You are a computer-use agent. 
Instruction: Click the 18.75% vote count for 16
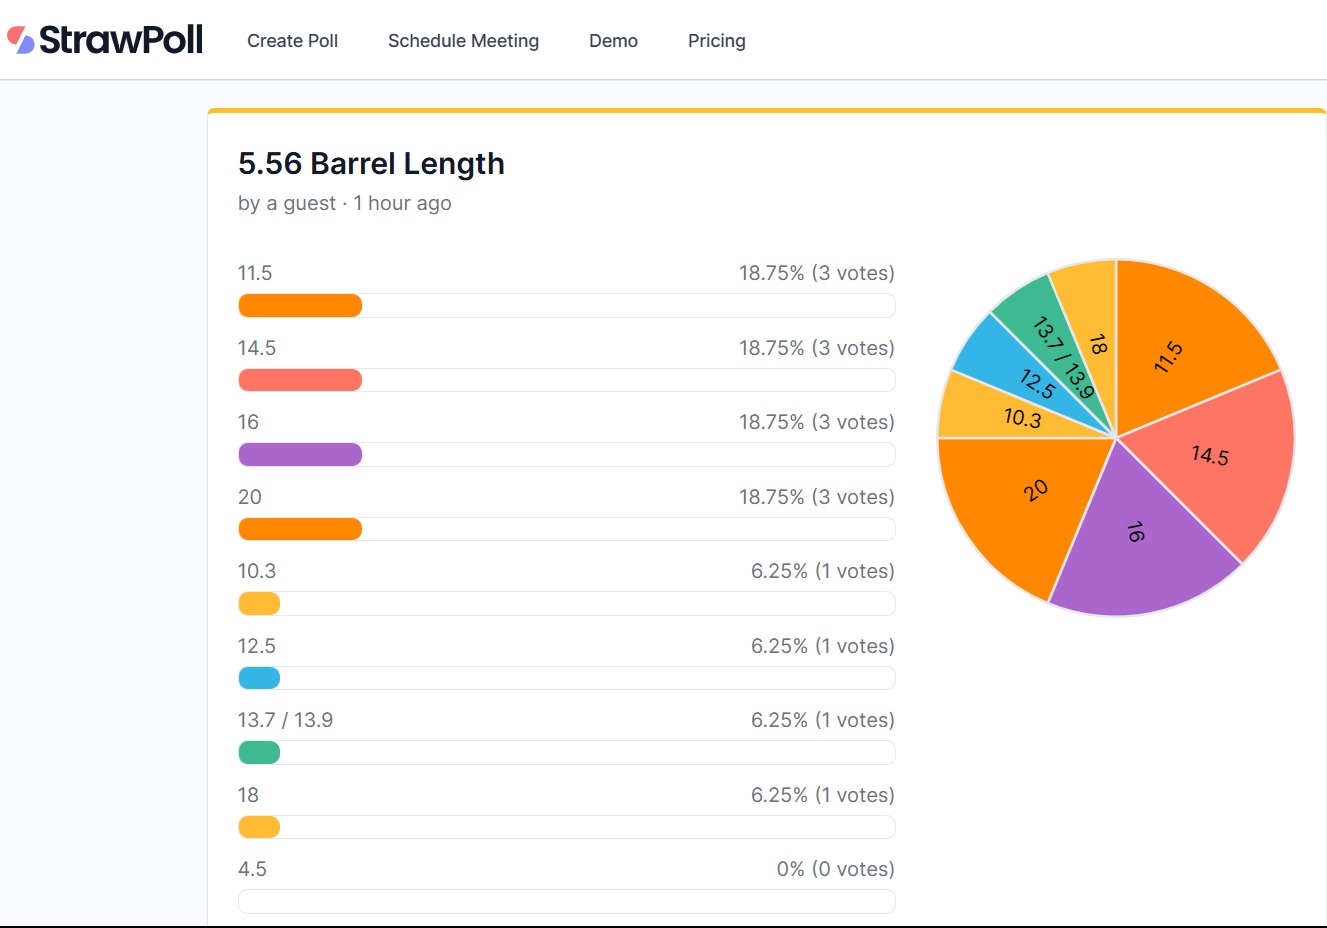coord(817,422)
